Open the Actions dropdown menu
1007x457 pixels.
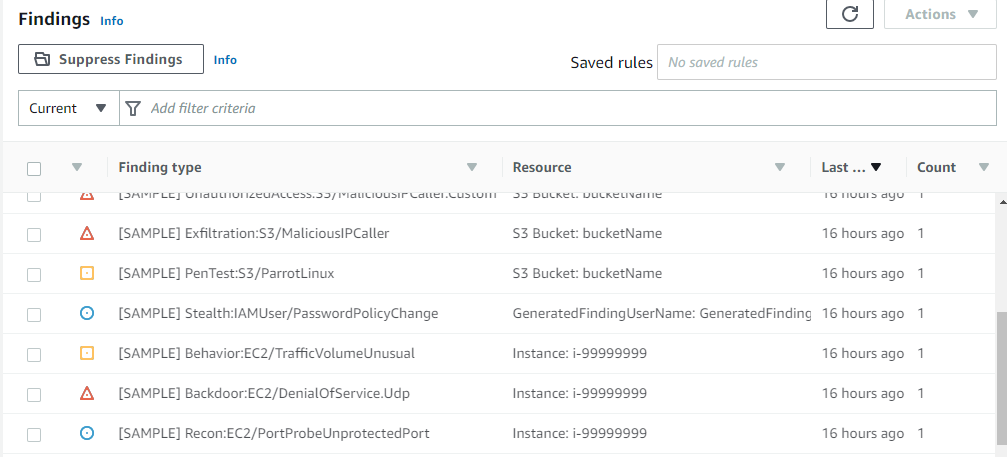(941, 14)
